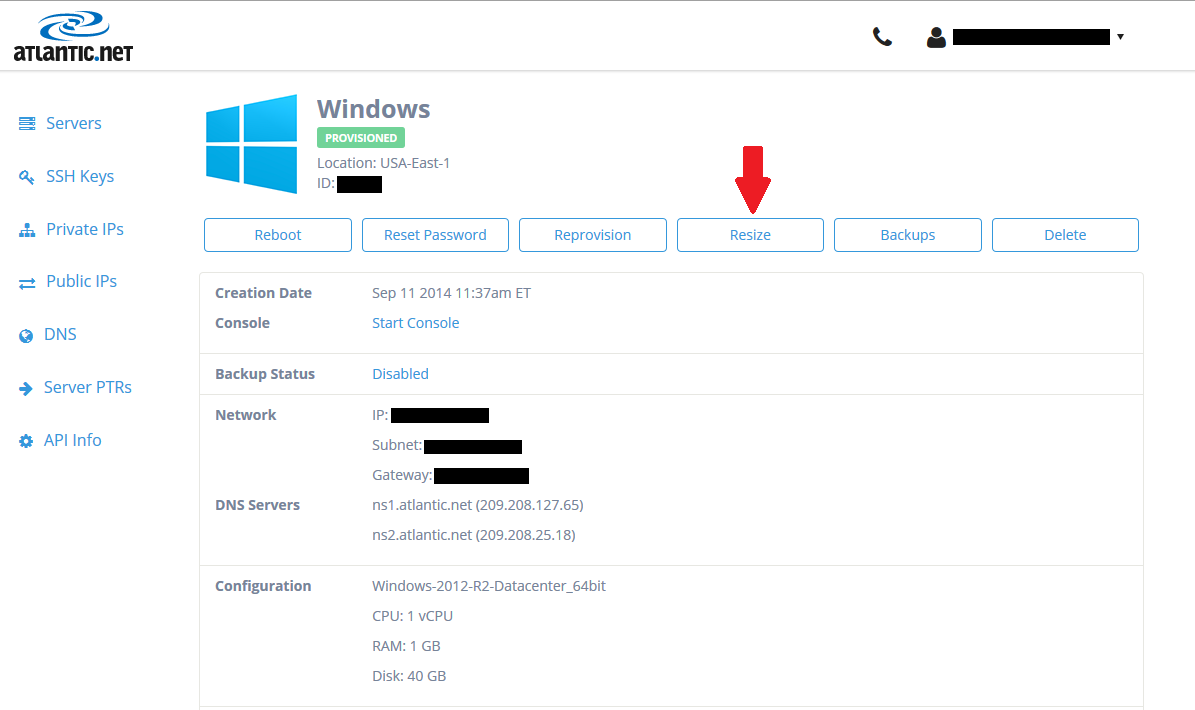
Task: Open the Servers menu item
Action: point(73,123)
